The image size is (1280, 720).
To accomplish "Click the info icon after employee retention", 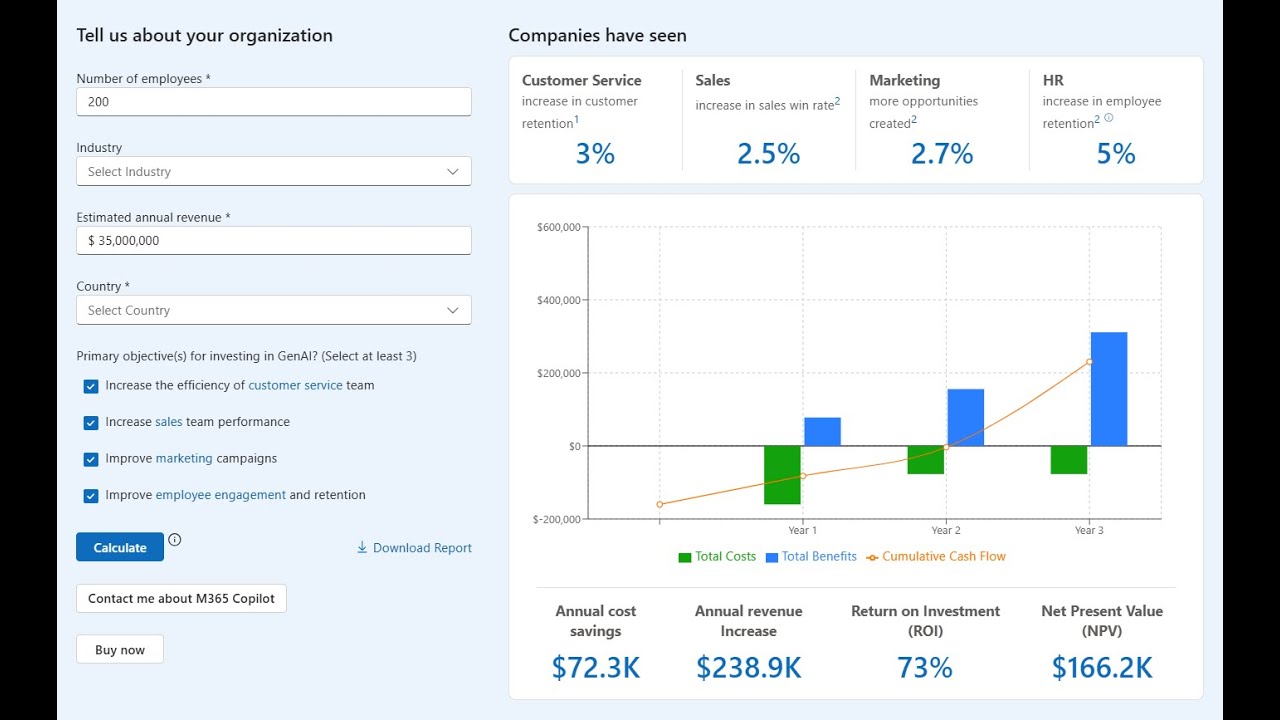I will (x=1108, y=118).
